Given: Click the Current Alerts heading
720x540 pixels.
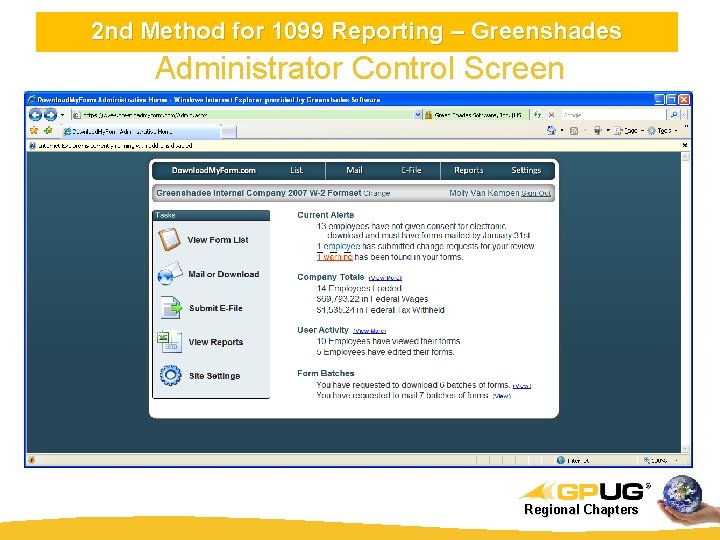Looking at the screenshot, I should pos(326,215).
